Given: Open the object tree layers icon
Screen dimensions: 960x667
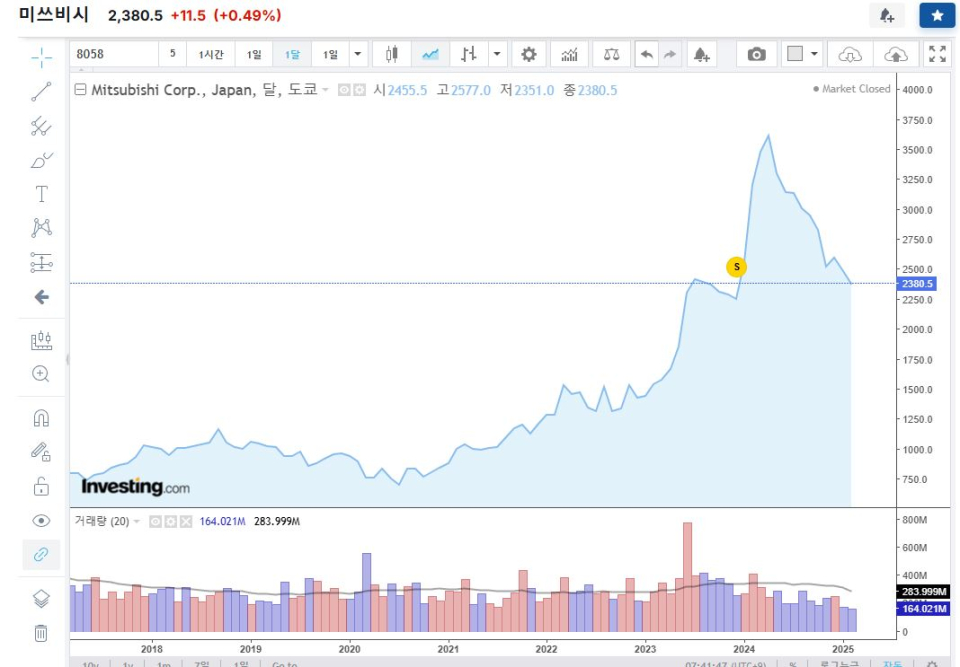Looking at the screenshot, I should (41, 598).
